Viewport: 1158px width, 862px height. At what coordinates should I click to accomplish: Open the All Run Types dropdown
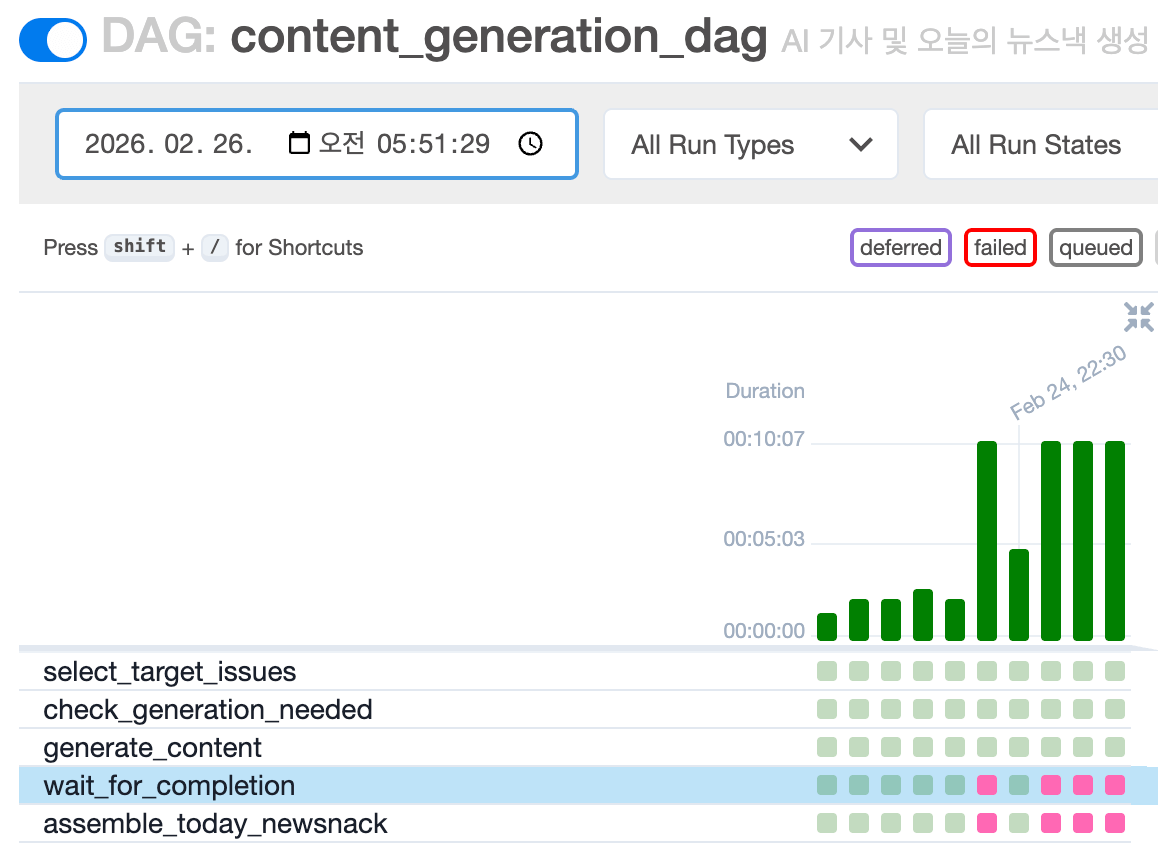point(750,145)
